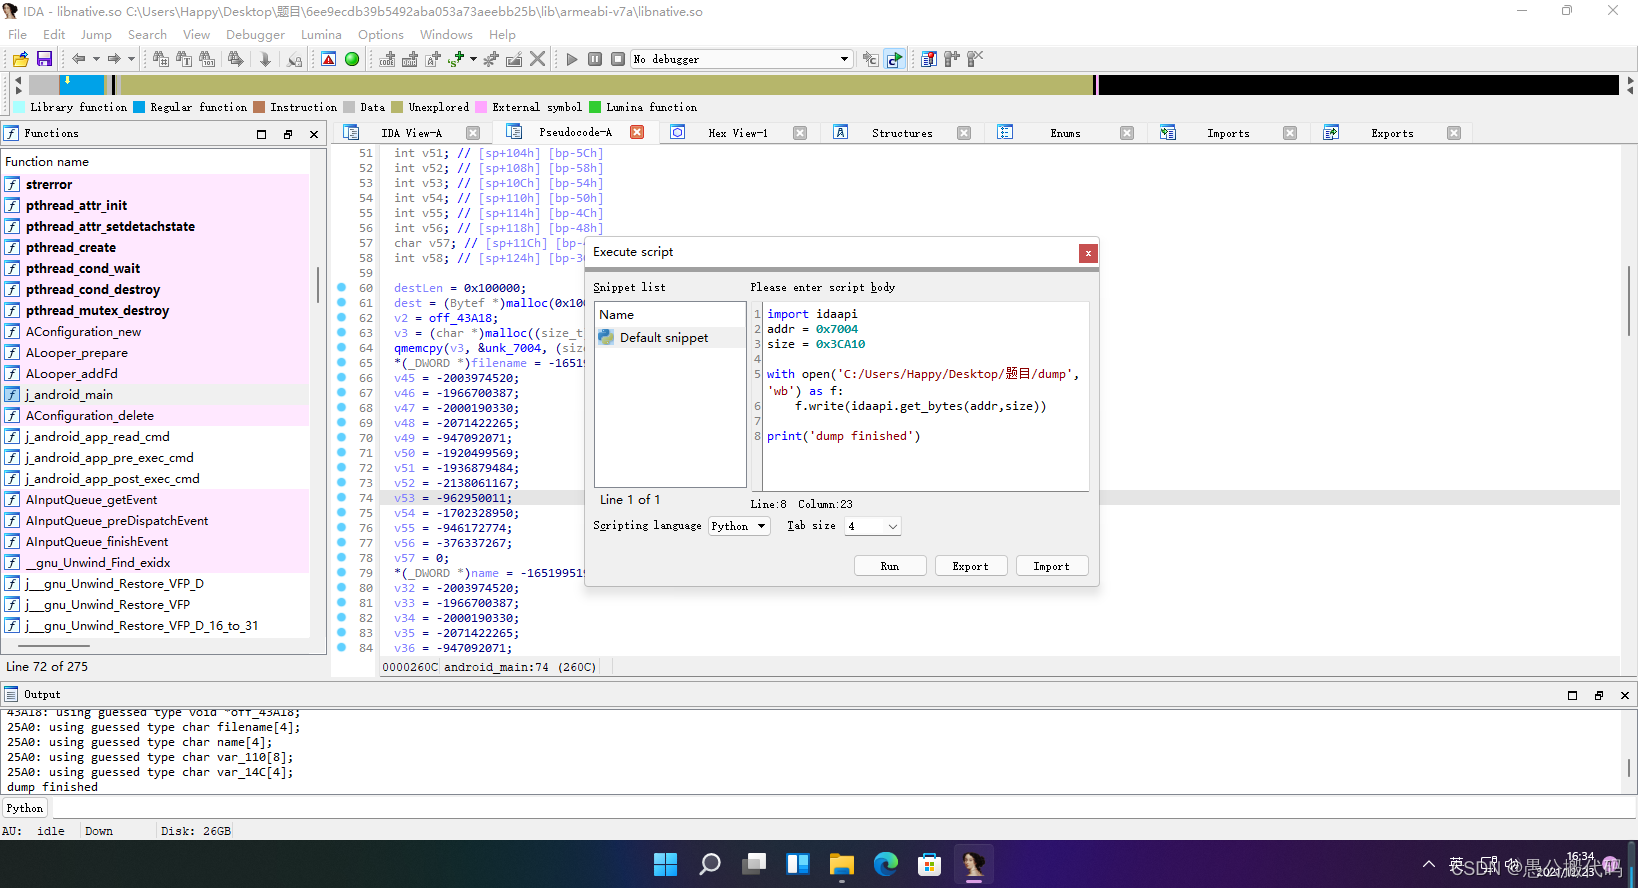Close the Pseudocode-A tab

pos(637,132)
